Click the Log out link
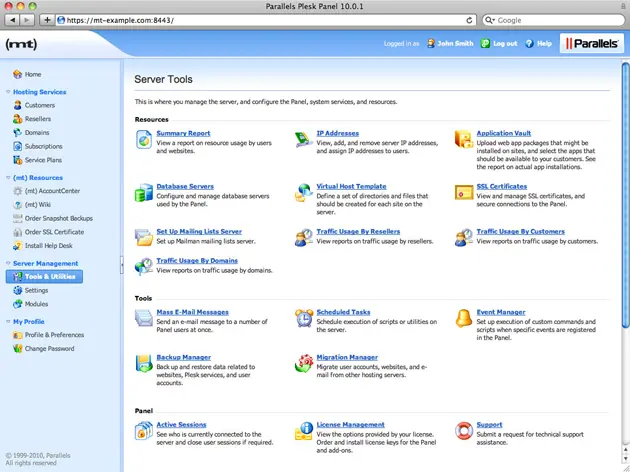The width and height of the screenshot is (630, 472). point(505,43)
